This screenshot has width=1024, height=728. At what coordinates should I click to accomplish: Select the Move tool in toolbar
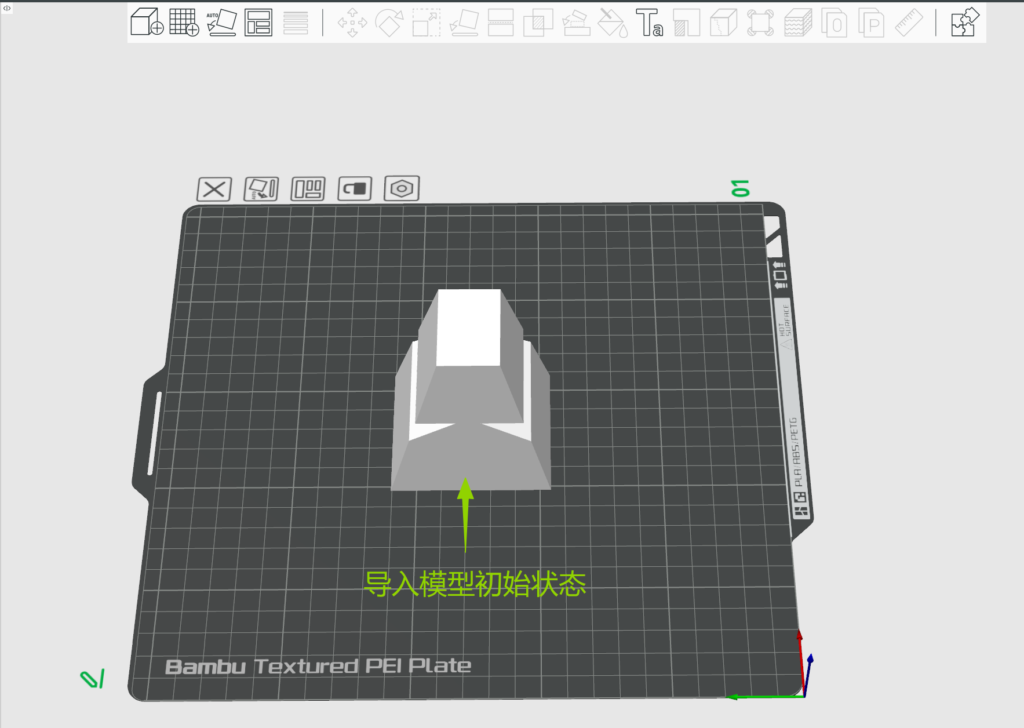coord(352,22)
